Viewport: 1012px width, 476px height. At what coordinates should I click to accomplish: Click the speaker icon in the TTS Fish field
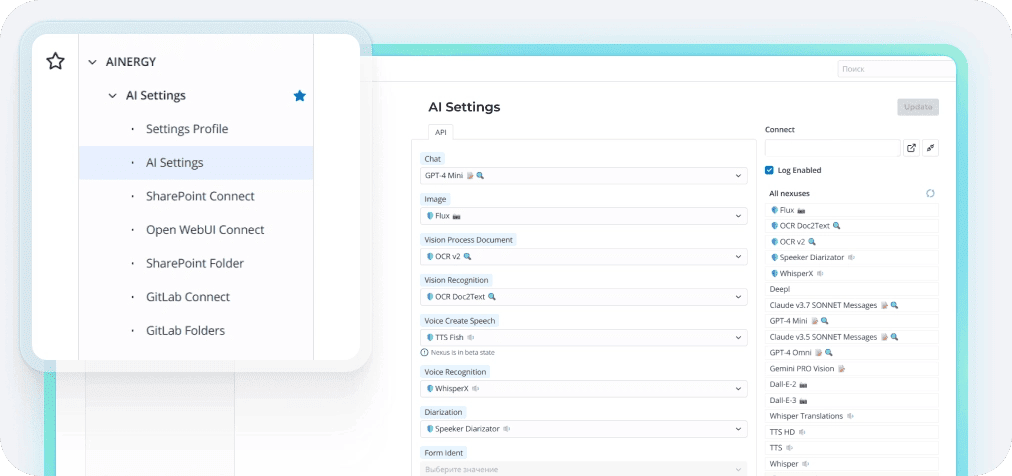[x=471, y=337]
